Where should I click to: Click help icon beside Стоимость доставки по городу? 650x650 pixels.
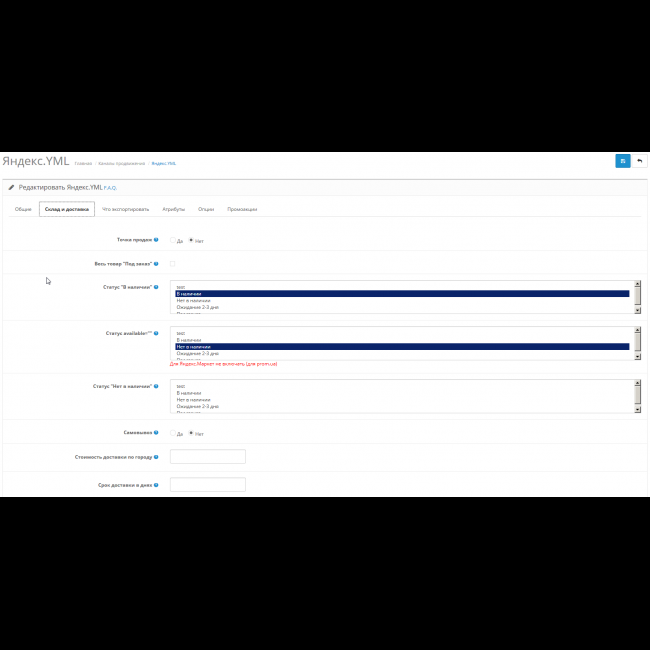click(156, 456)
